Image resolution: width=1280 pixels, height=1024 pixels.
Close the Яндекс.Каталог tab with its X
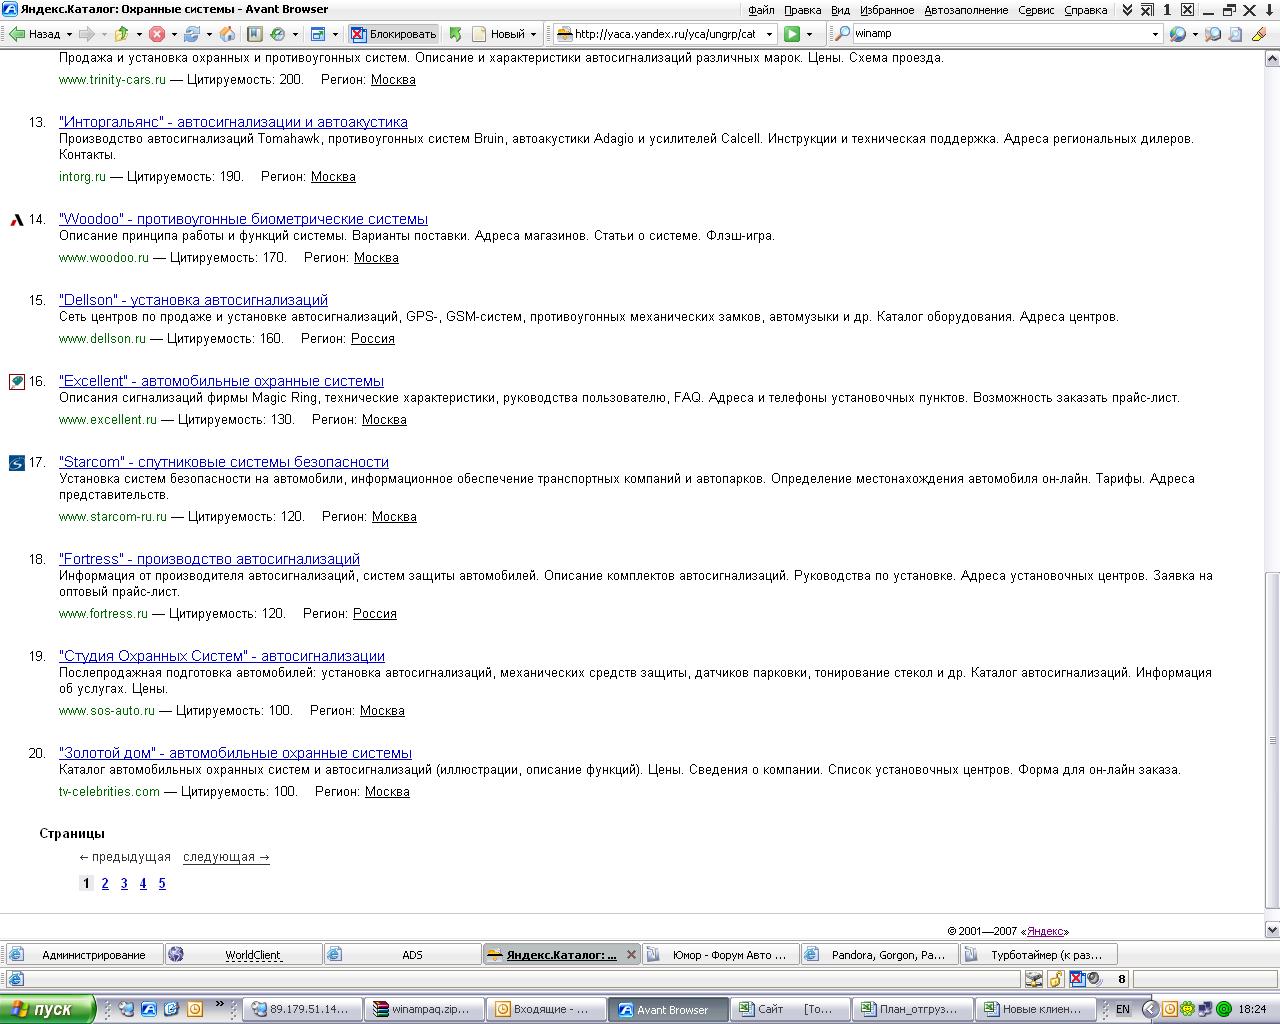pos(631,954)
